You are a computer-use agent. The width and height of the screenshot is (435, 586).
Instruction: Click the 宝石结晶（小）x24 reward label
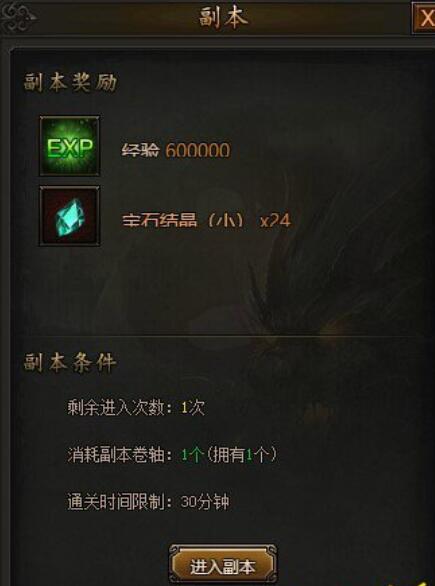(x=206, y=220)
